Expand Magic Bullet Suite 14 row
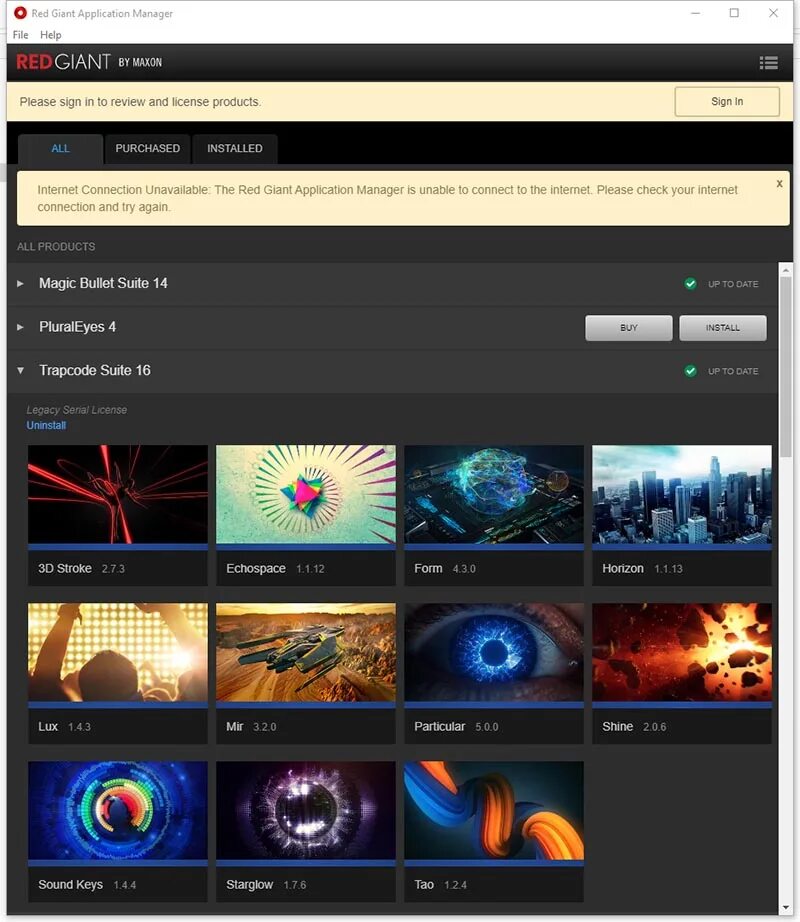The width and height of the screenshot is (800, 922). (x=21, y=283)
